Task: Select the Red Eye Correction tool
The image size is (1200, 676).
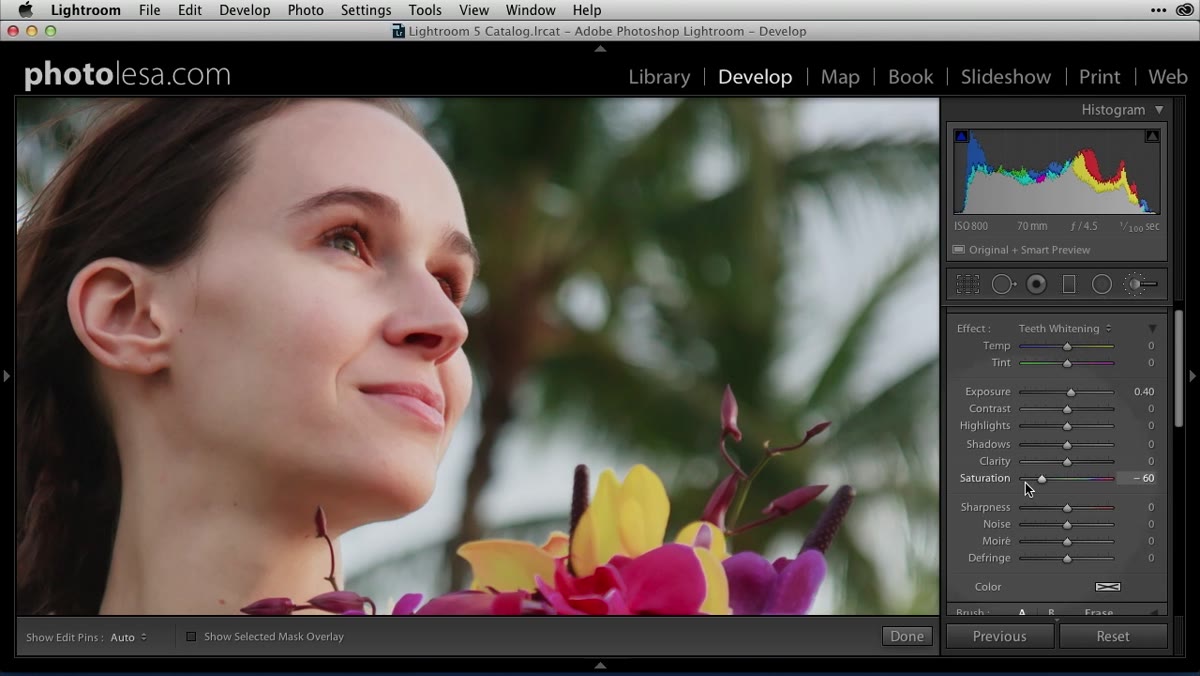Action: (x=1037, y=285)
